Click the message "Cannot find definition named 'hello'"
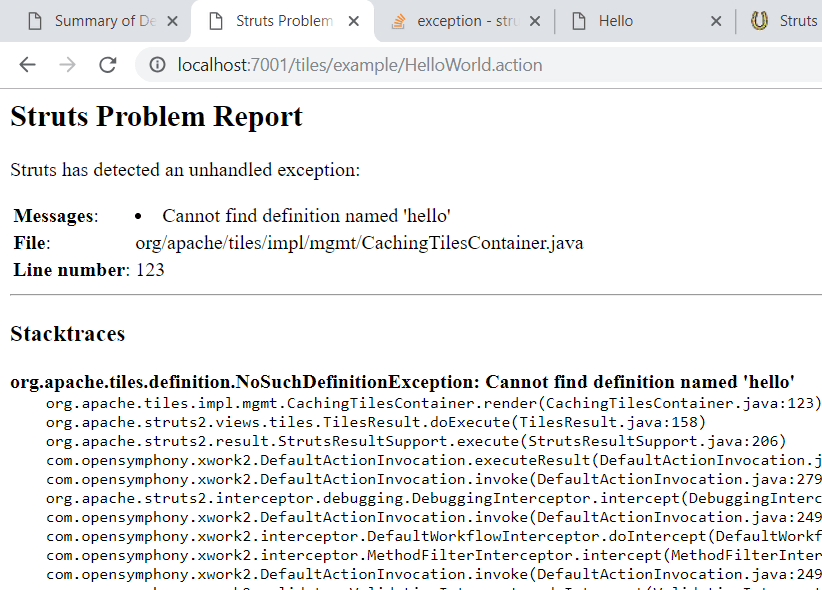 [x=306, y=216]
